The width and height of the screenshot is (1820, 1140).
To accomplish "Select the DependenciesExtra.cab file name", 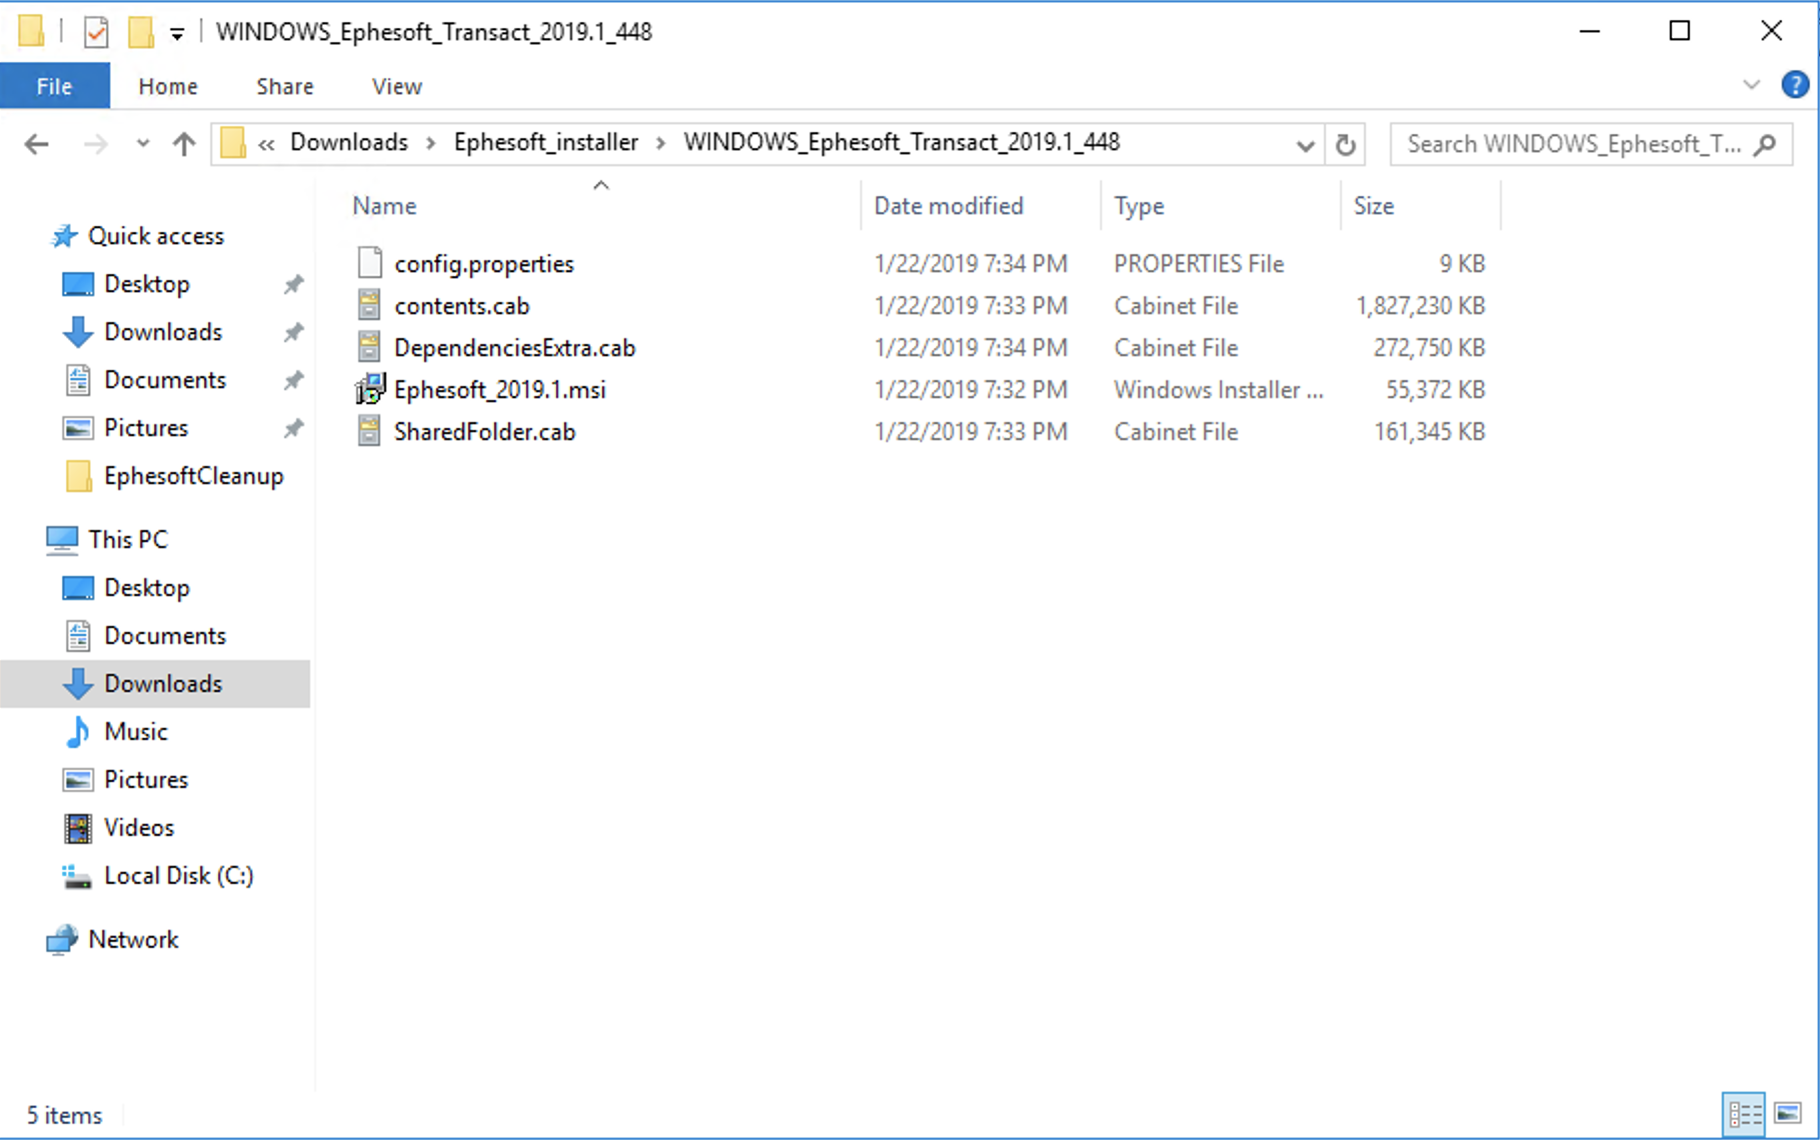I will 515,348.
